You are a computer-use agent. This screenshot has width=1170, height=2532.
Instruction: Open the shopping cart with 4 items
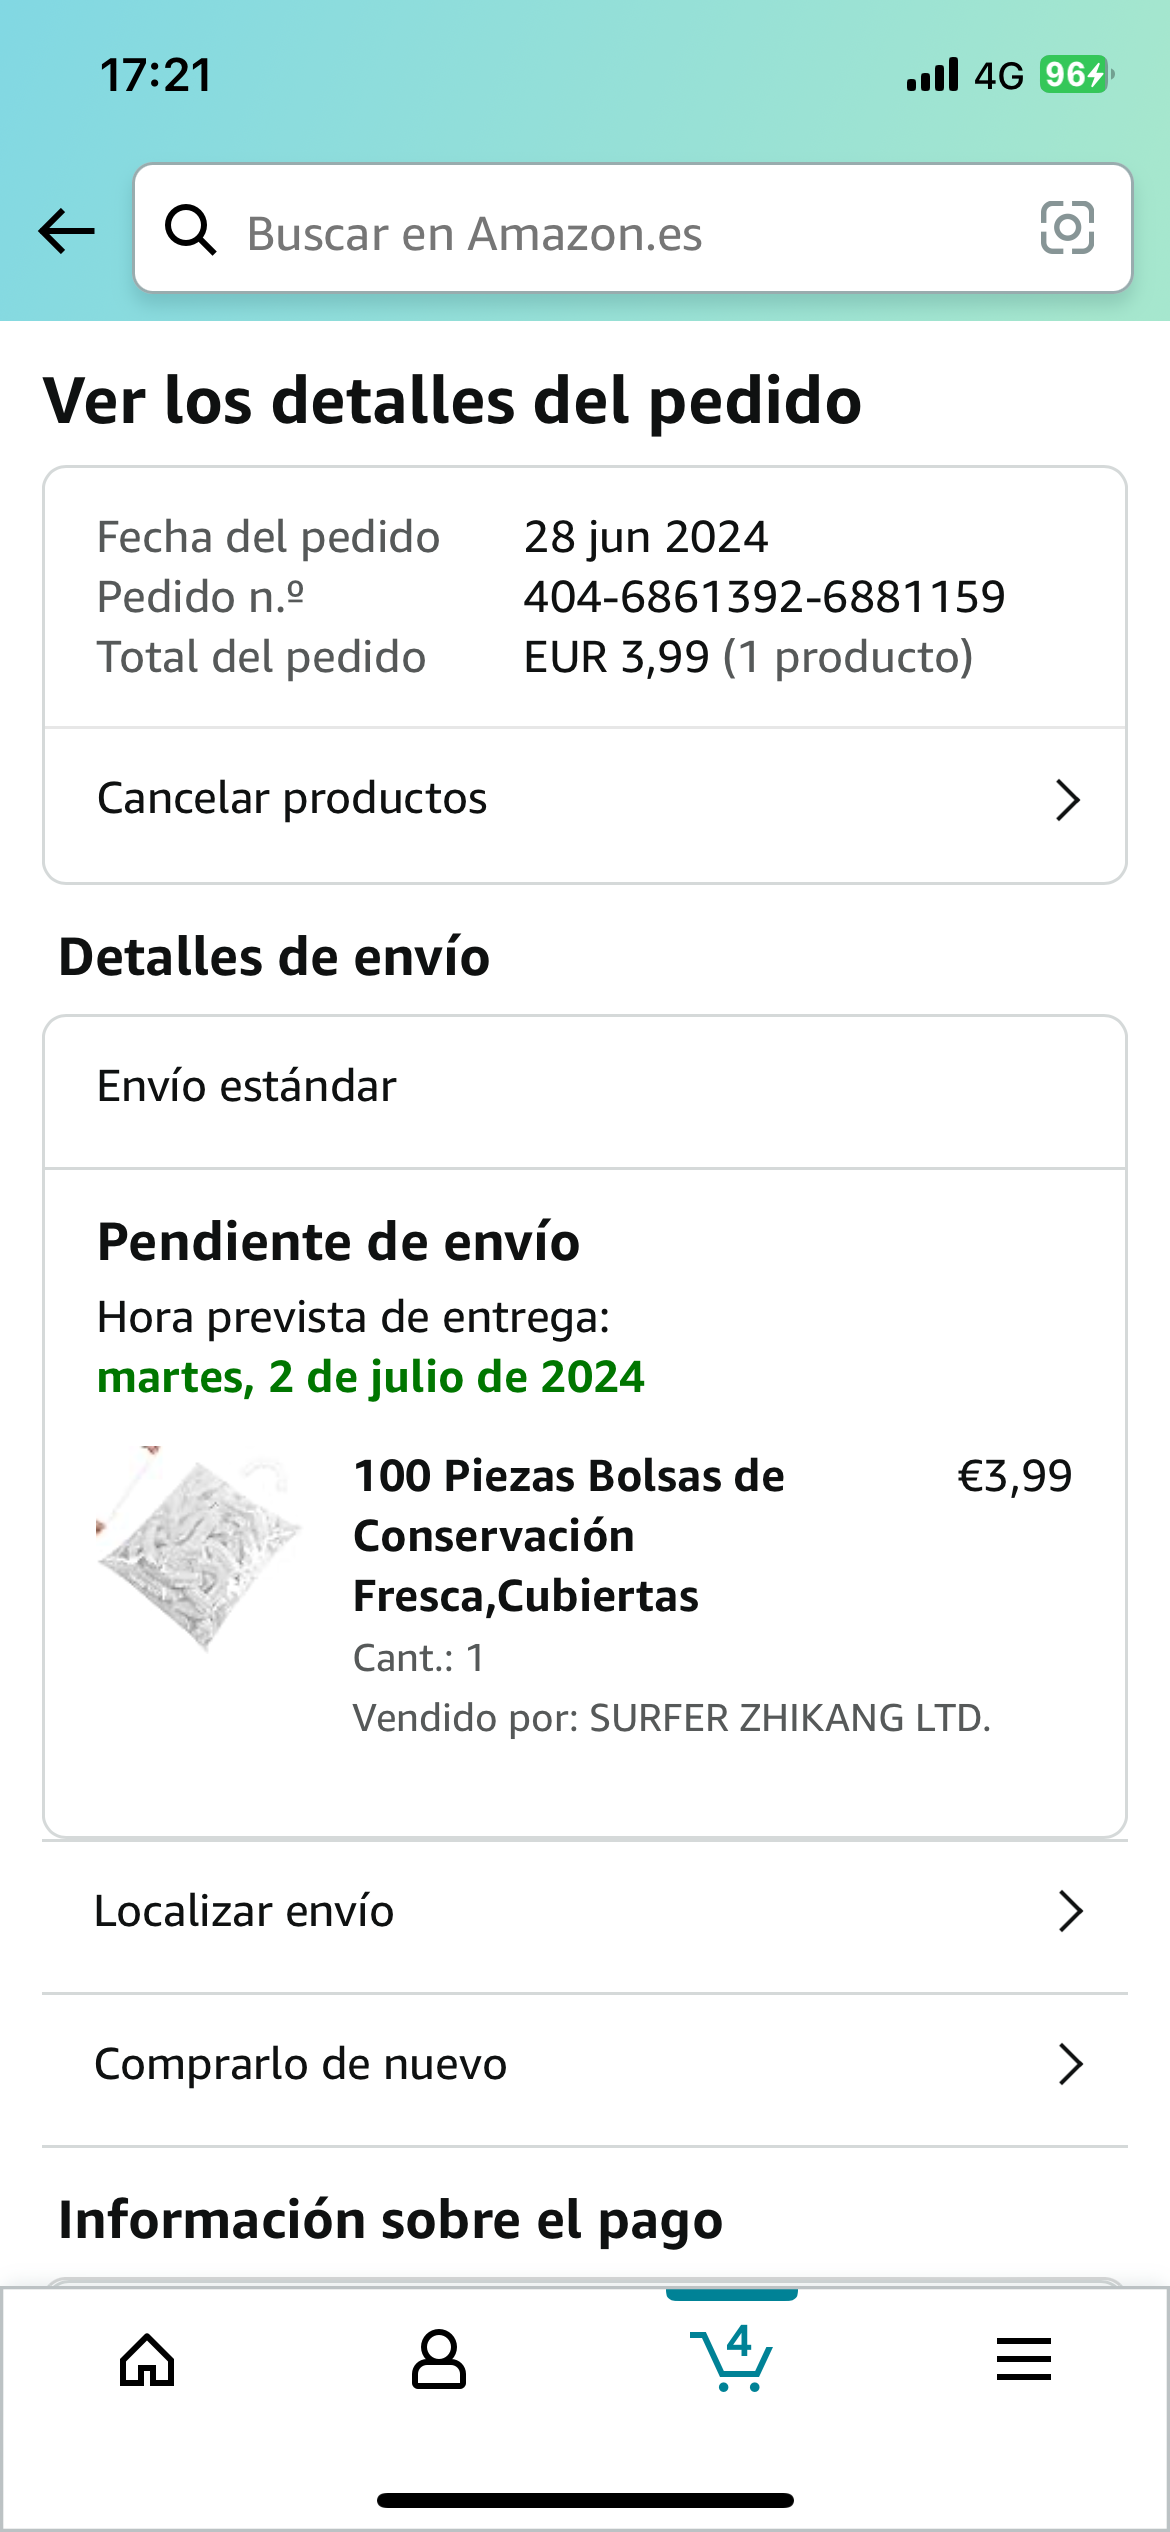[733, 2358]
